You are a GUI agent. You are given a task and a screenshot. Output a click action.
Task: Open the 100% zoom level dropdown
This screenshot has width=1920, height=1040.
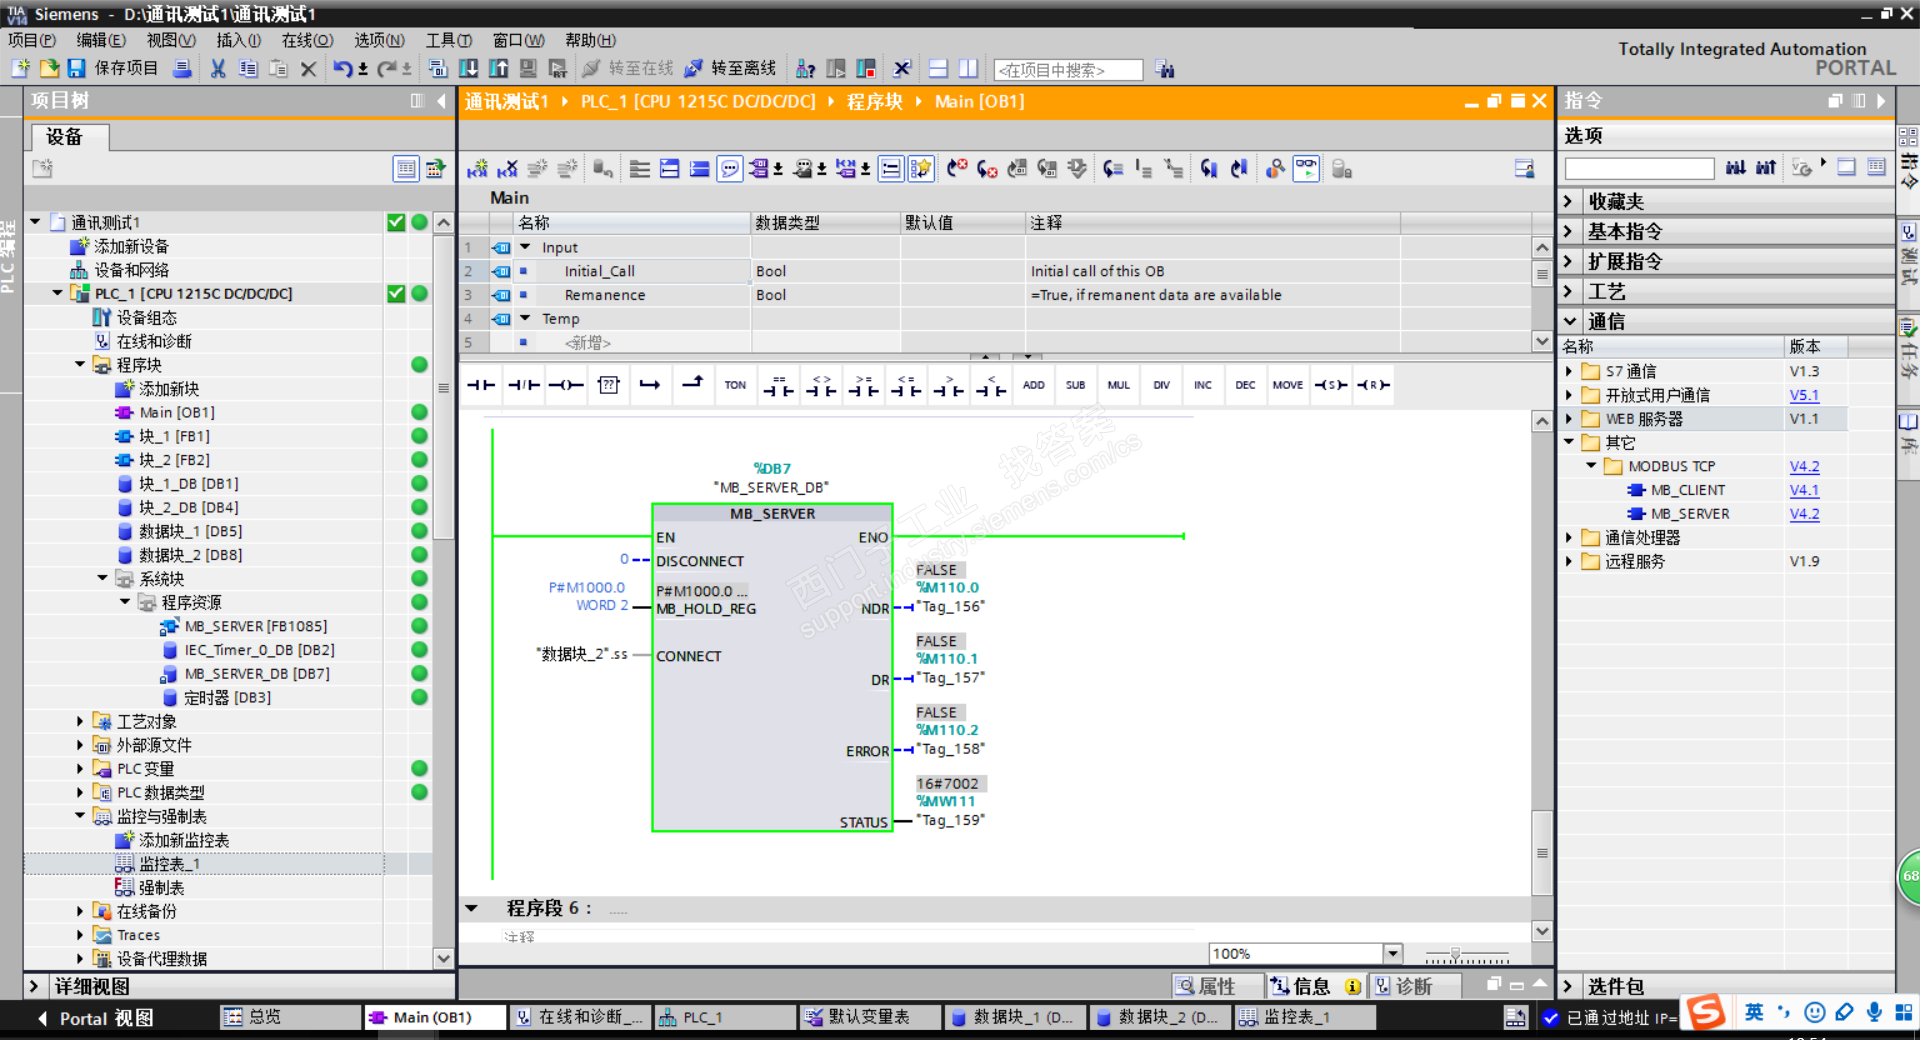point(1393,953)
